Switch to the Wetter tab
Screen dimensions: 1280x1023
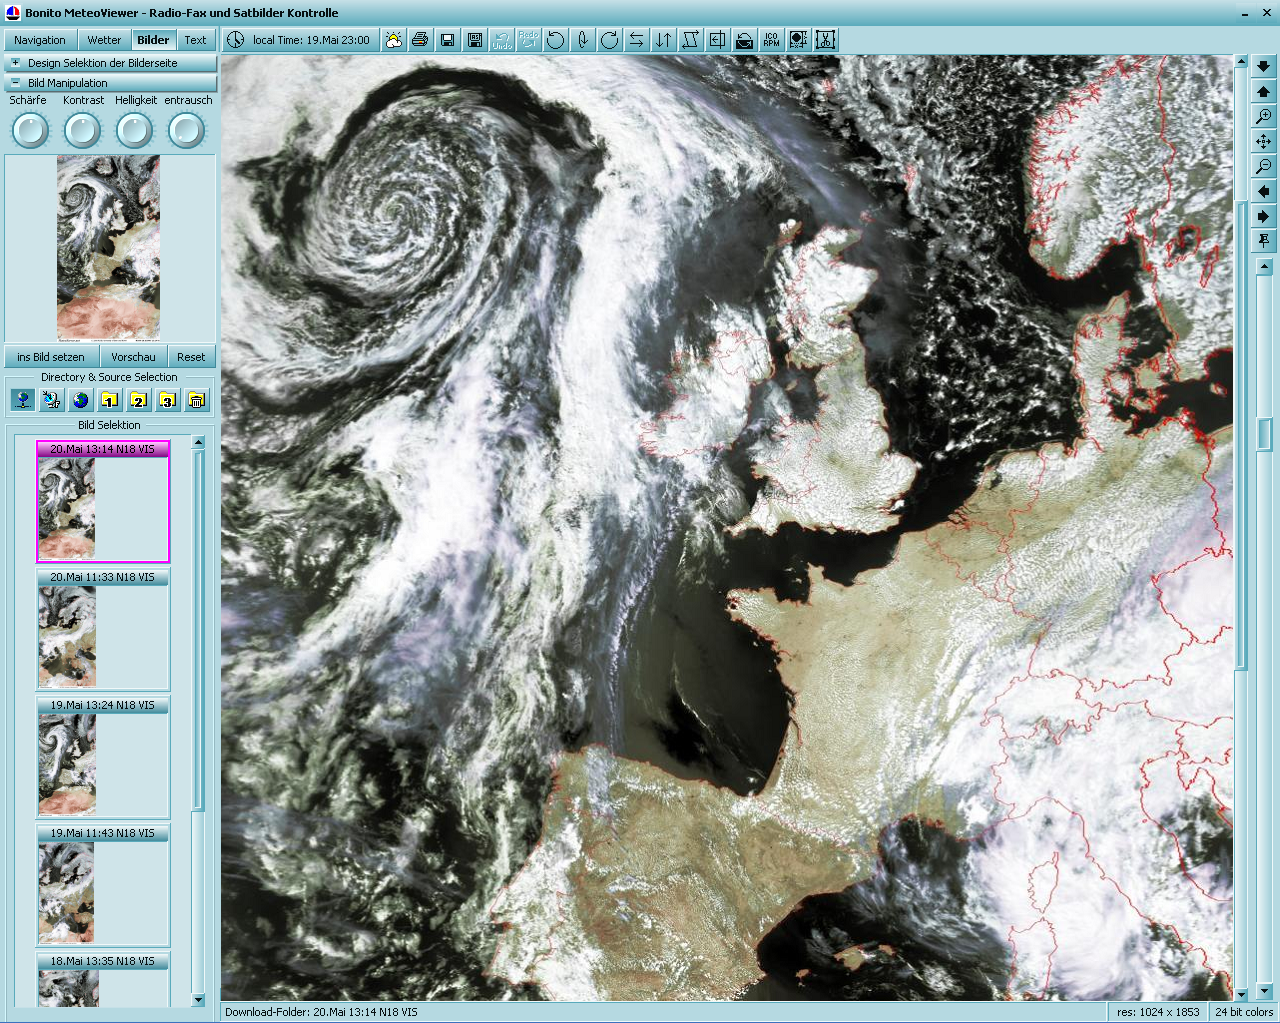[104, 40]
